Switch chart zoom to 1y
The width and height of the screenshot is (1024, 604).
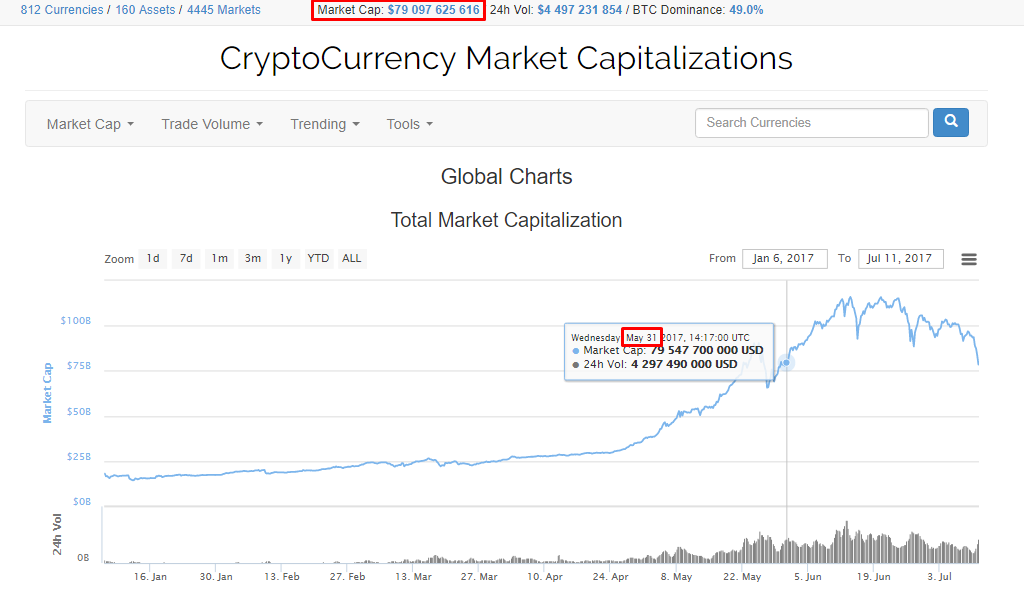pyautogui.click(x=286, y=258)
